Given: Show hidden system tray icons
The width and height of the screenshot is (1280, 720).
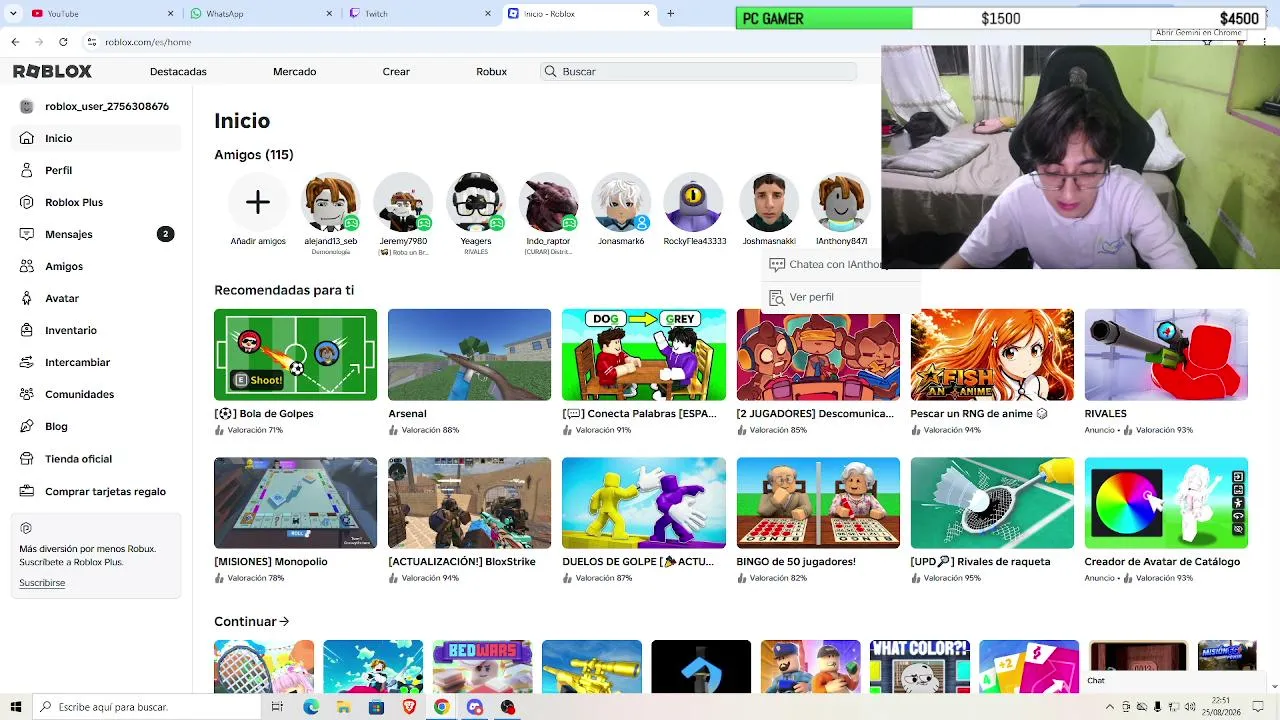Looking at the screenshot, I should 1109,707.
